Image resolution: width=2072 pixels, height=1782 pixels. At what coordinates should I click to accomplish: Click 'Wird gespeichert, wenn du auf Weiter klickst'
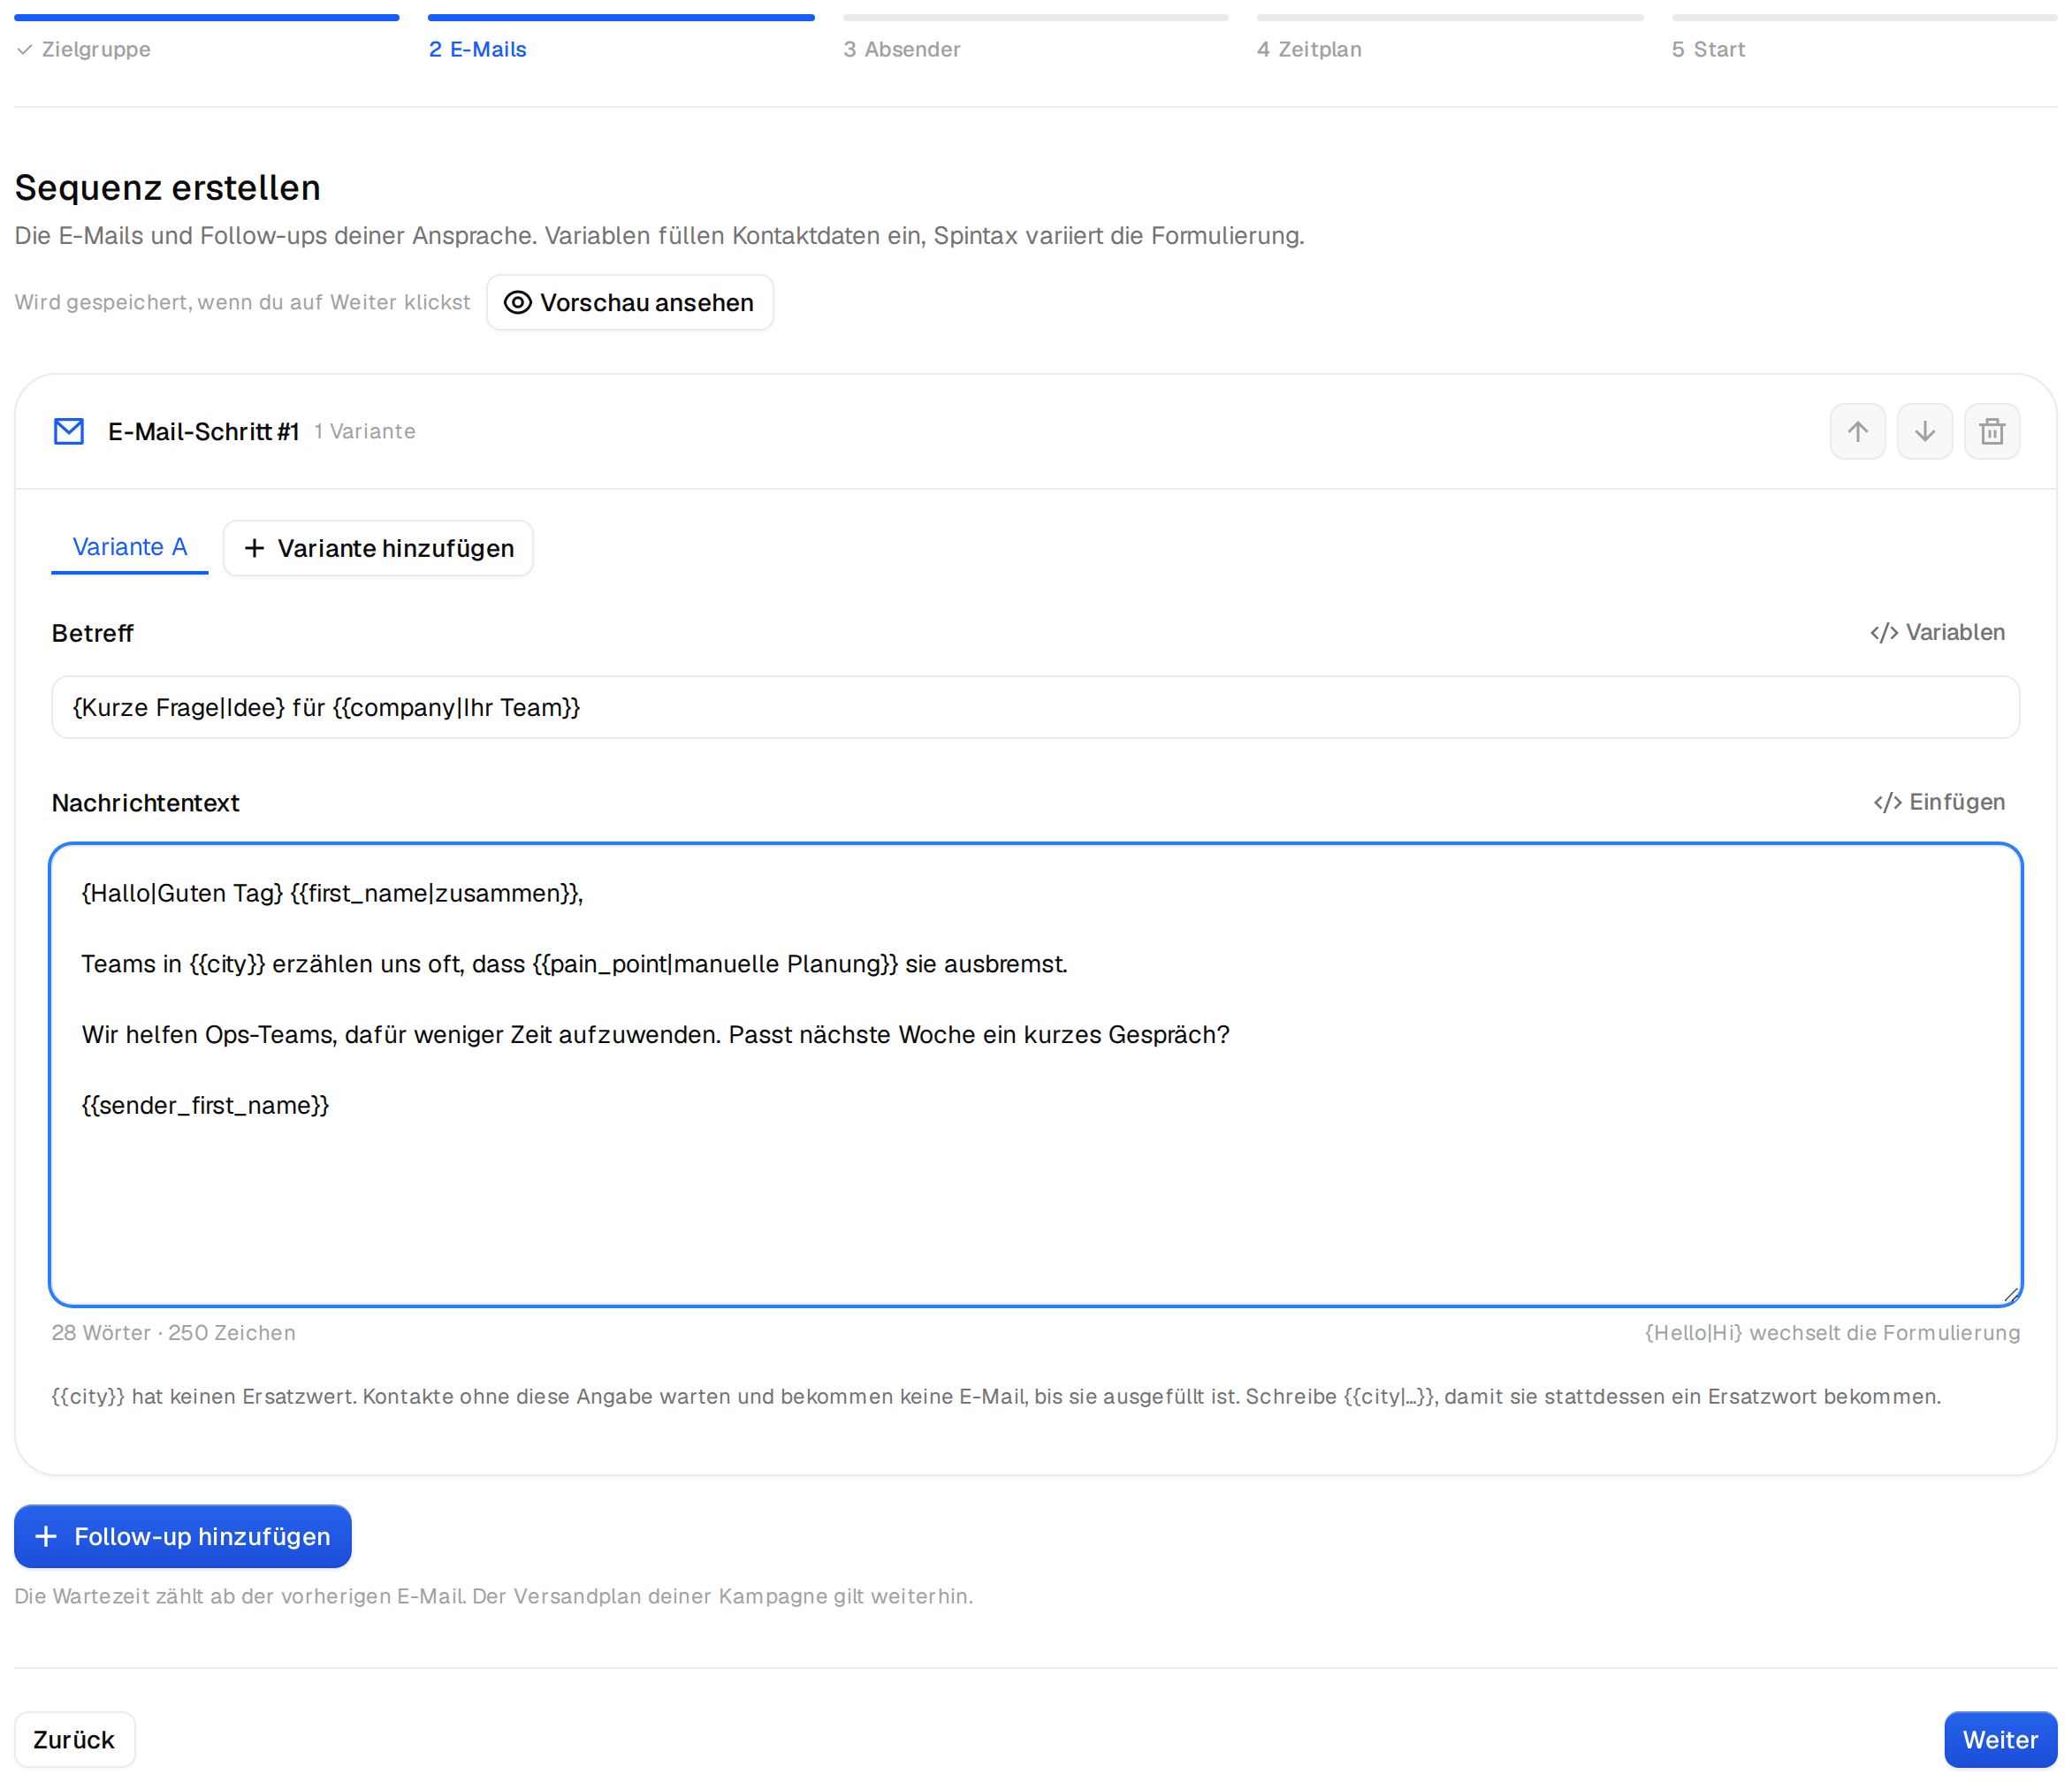coord(242,302)
